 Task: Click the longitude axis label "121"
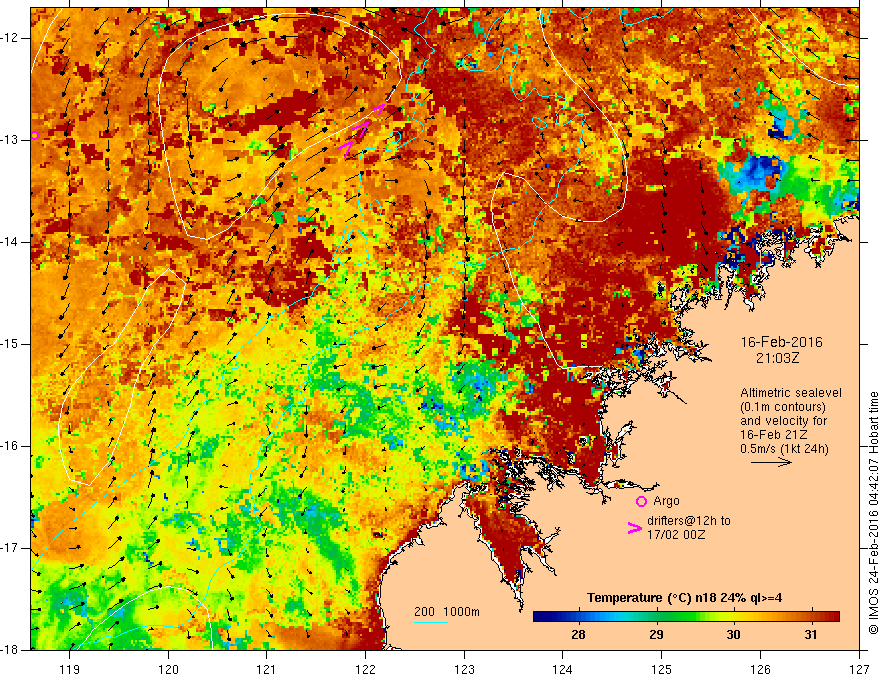tap(267, 670)
